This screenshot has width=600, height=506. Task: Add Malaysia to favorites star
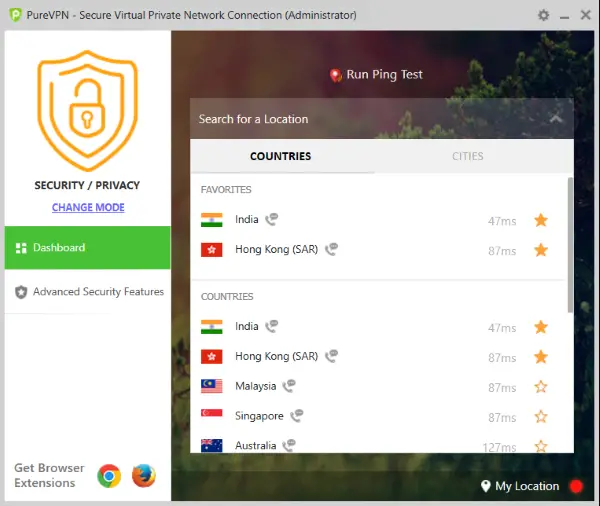(x=541, y=387)
